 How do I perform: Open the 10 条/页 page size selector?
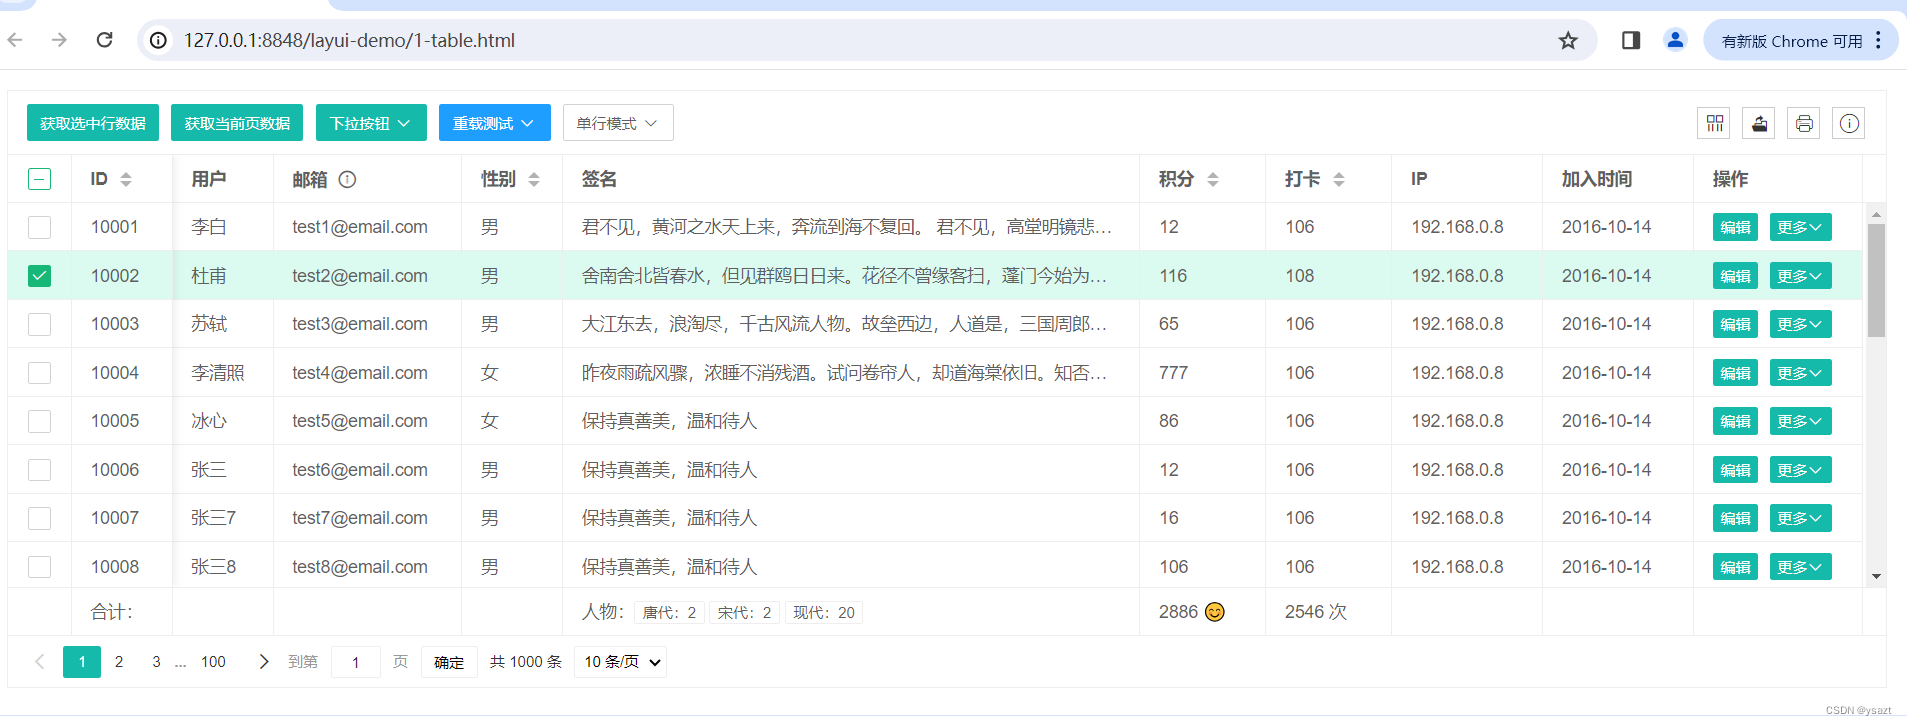click(x=620, y=662)
